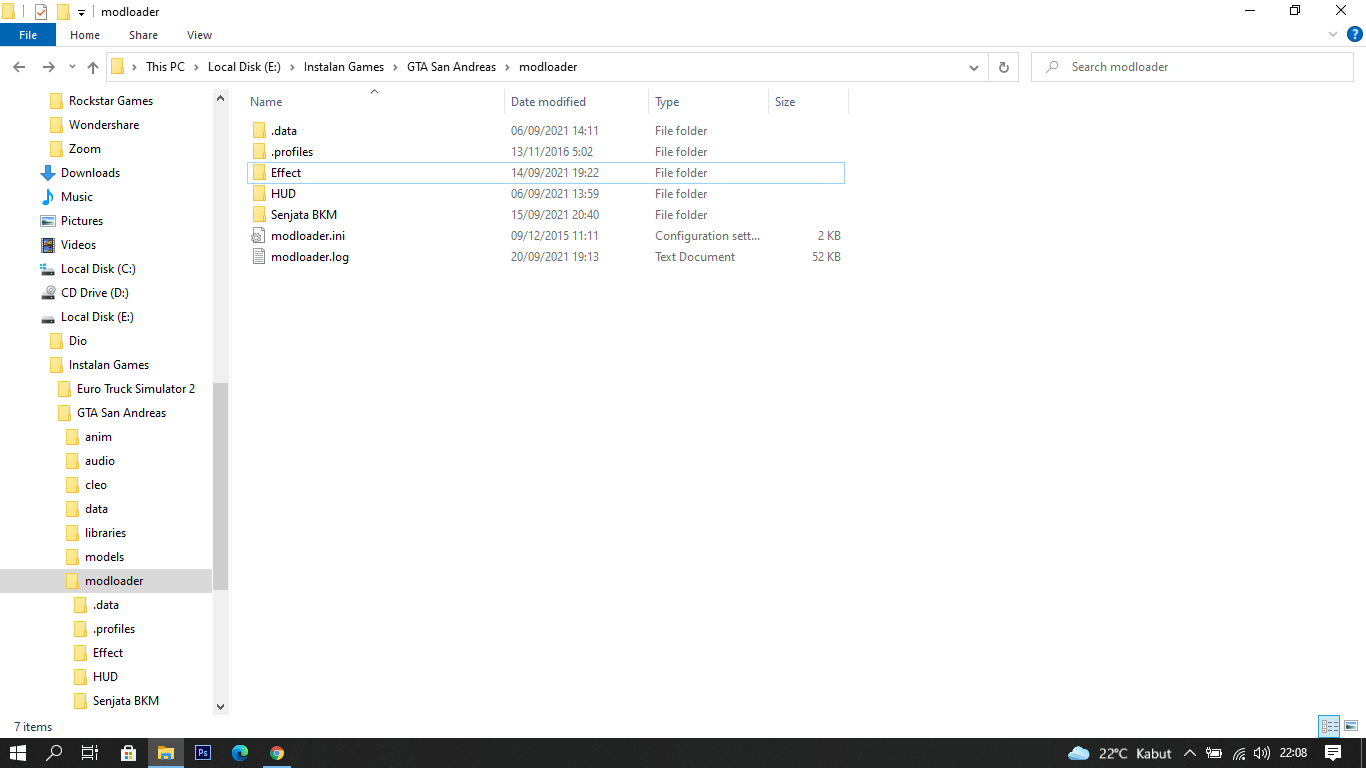Open the Windows Start menu
Screen dimensions: 1366x768
tap(17, 753)
